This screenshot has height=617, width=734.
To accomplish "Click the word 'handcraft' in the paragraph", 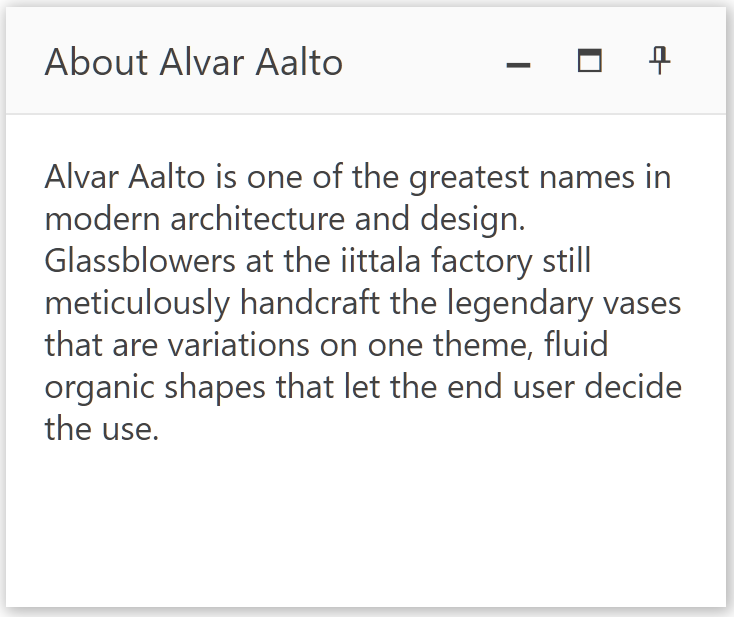I will point(310,303).
